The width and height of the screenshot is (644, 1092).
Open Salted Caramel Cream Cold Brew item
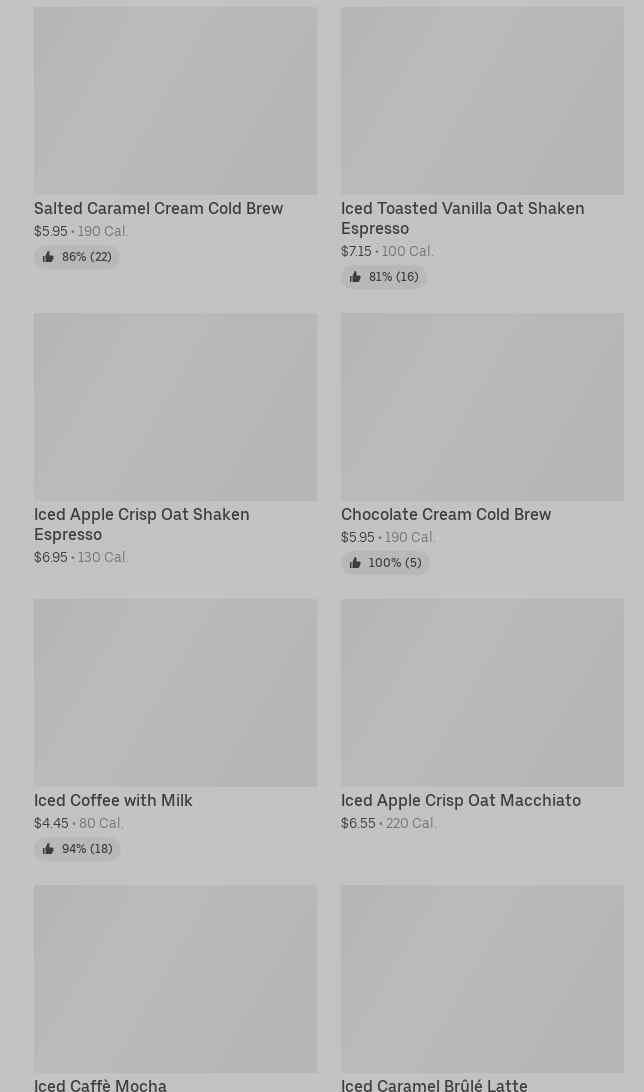158,209
